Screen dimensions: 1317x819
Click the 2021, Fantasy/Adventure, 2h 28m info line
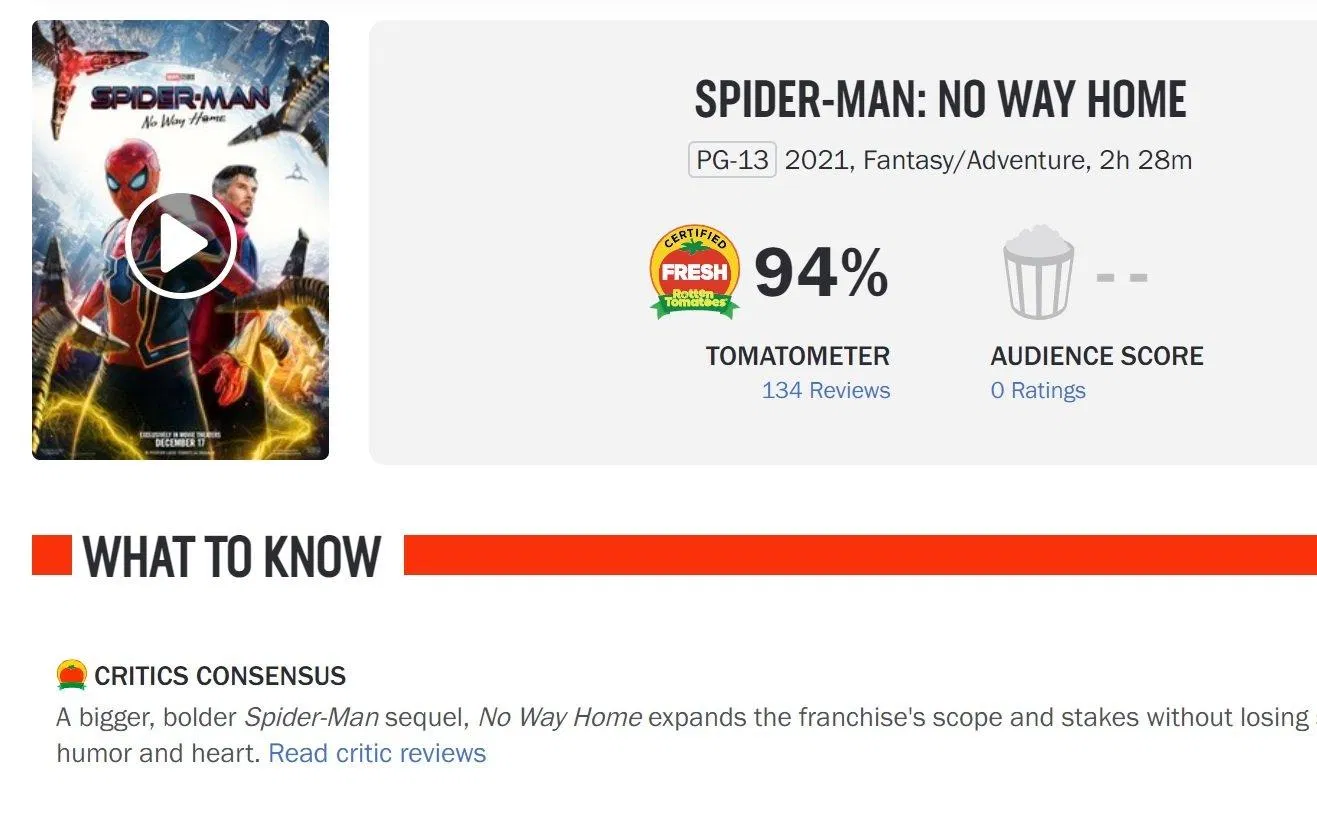pyautogui.click(x=988, y=160)
